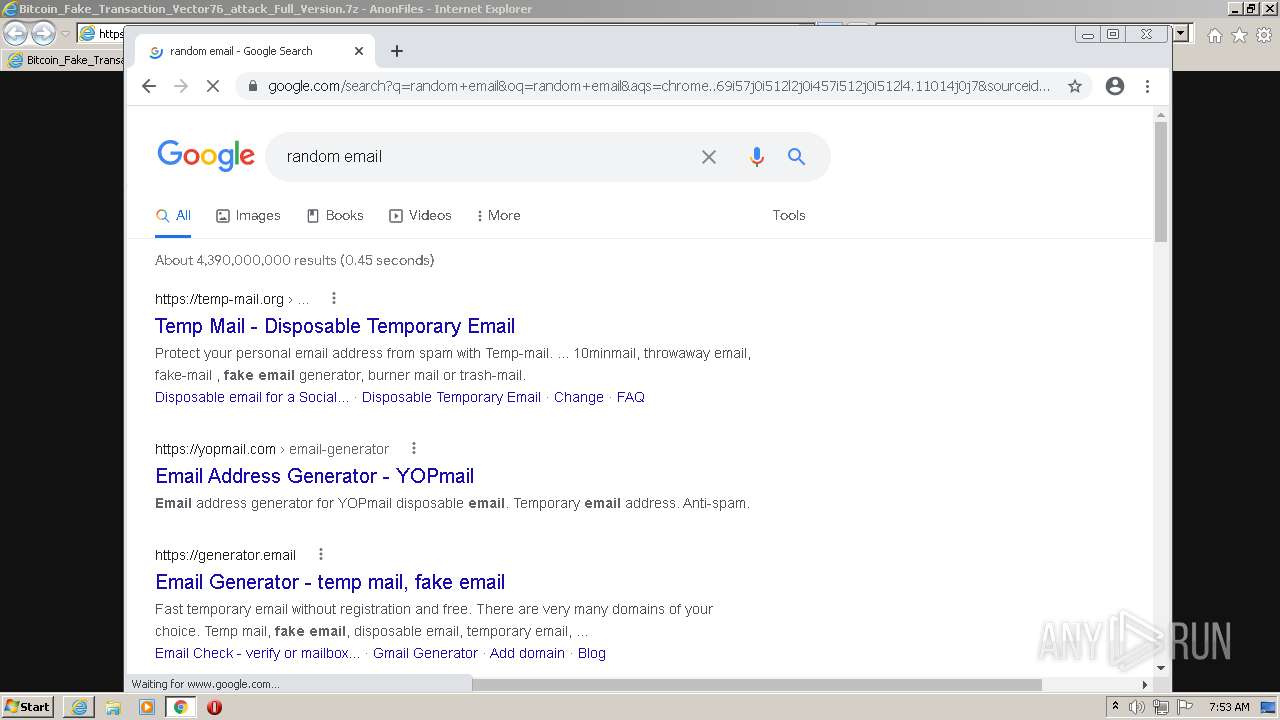
Task: Stop loading the page in Chrome
Action: (x=213, y=86)
